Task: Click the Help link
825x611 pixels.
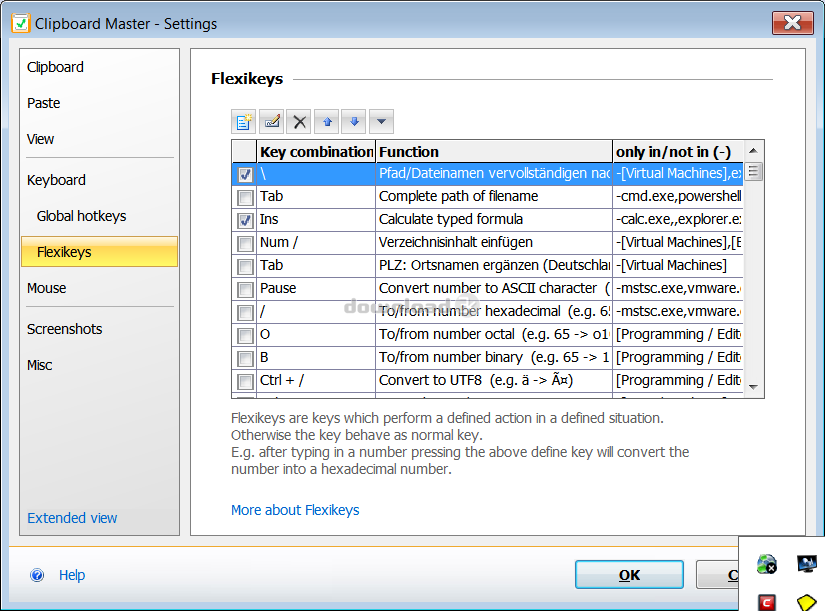Action: (72, 575)
